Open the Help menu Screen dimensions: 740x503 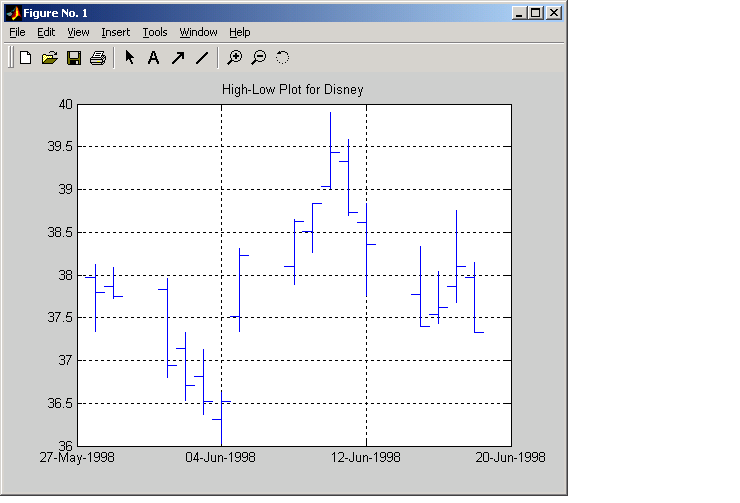click(x=240, y=32)
